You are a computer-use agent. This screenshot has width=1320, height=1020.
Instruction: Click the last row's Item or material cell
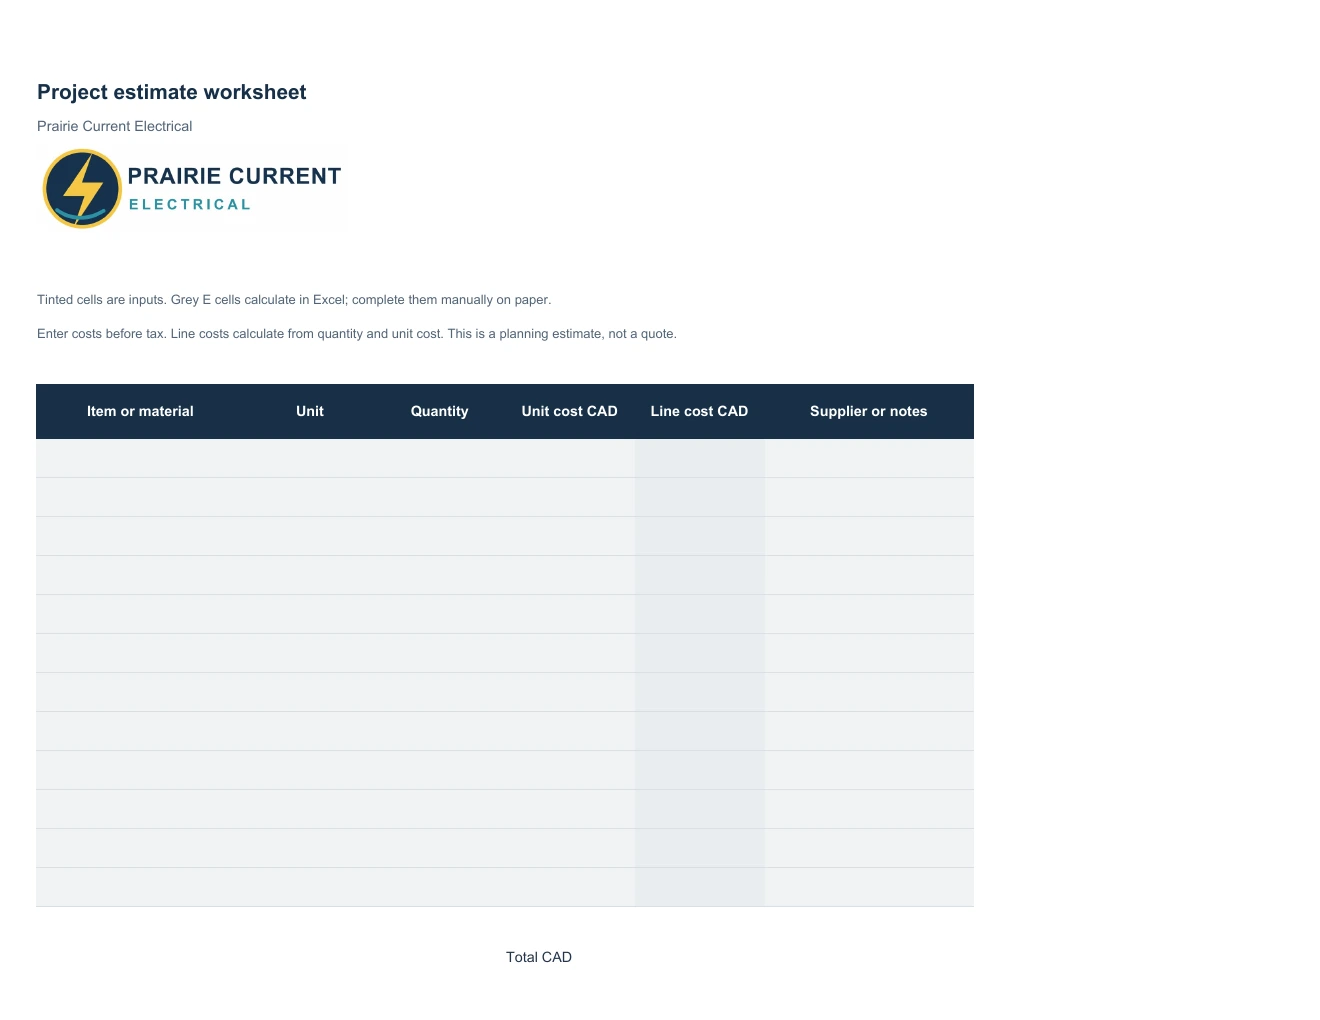point(140,887)
